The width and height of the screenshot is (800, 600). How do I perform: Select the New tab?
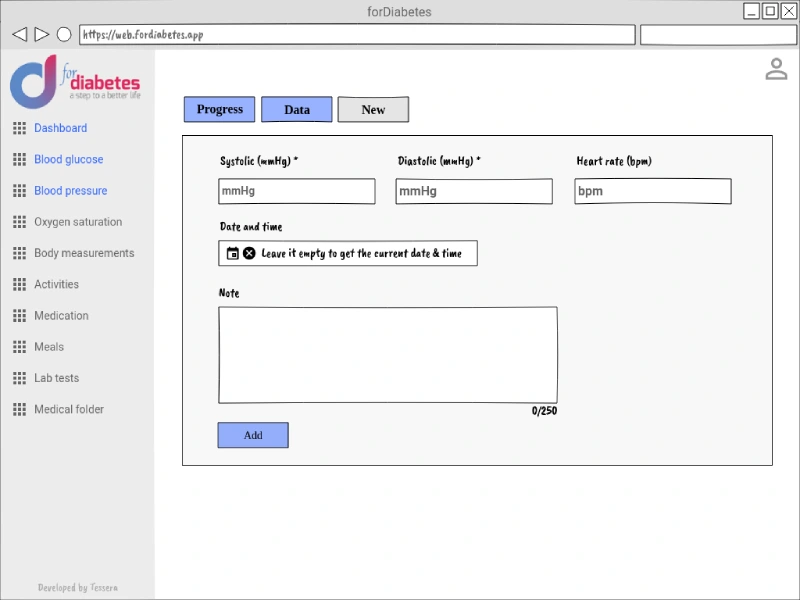pyautogui.click(x=373, y=109)
